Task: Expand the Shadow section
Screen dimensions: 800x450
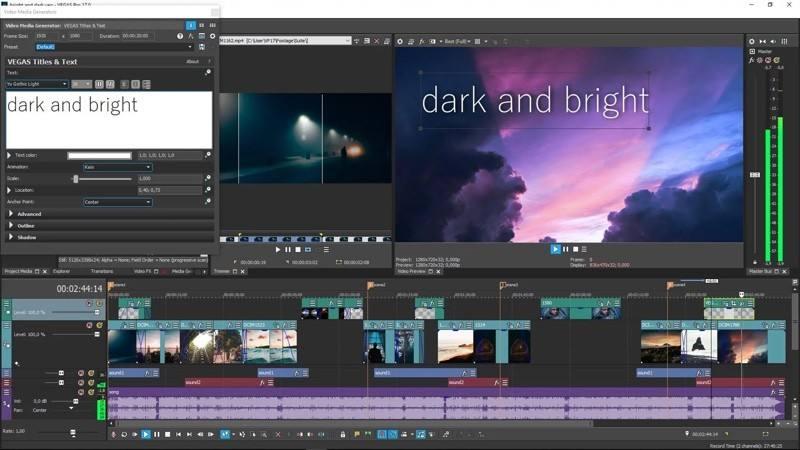Action: (10, 237)
